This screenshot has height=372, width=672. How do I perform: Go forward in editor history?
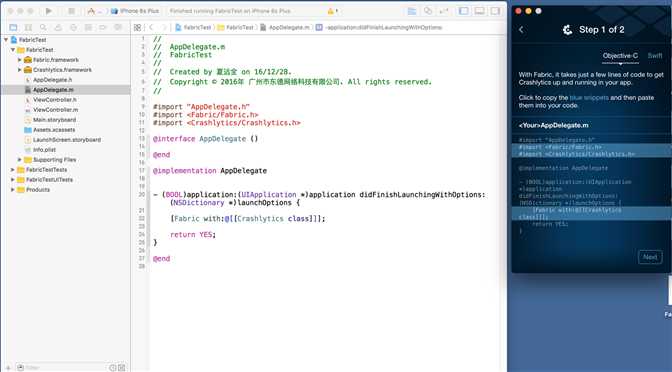coord(164,27)
